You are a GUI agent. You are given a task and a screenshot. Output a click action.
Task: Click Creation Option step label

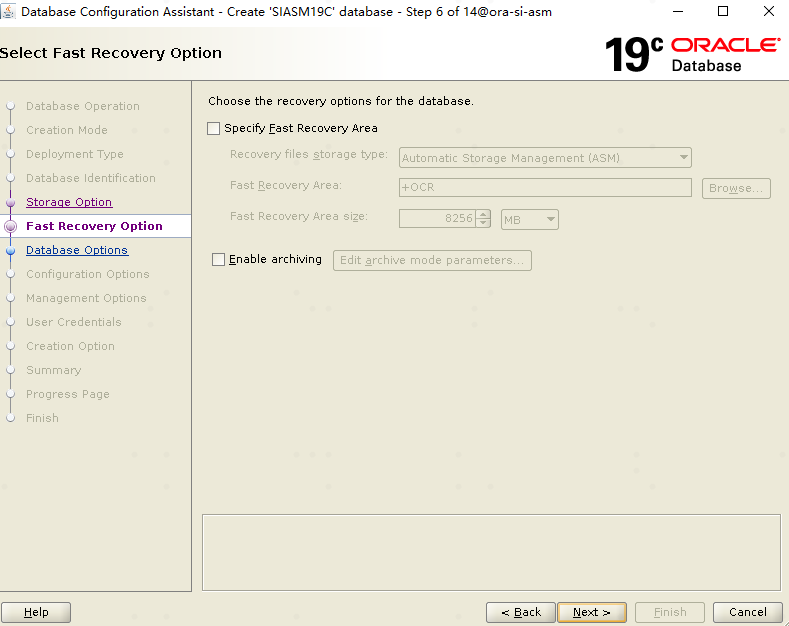[70, 346]
